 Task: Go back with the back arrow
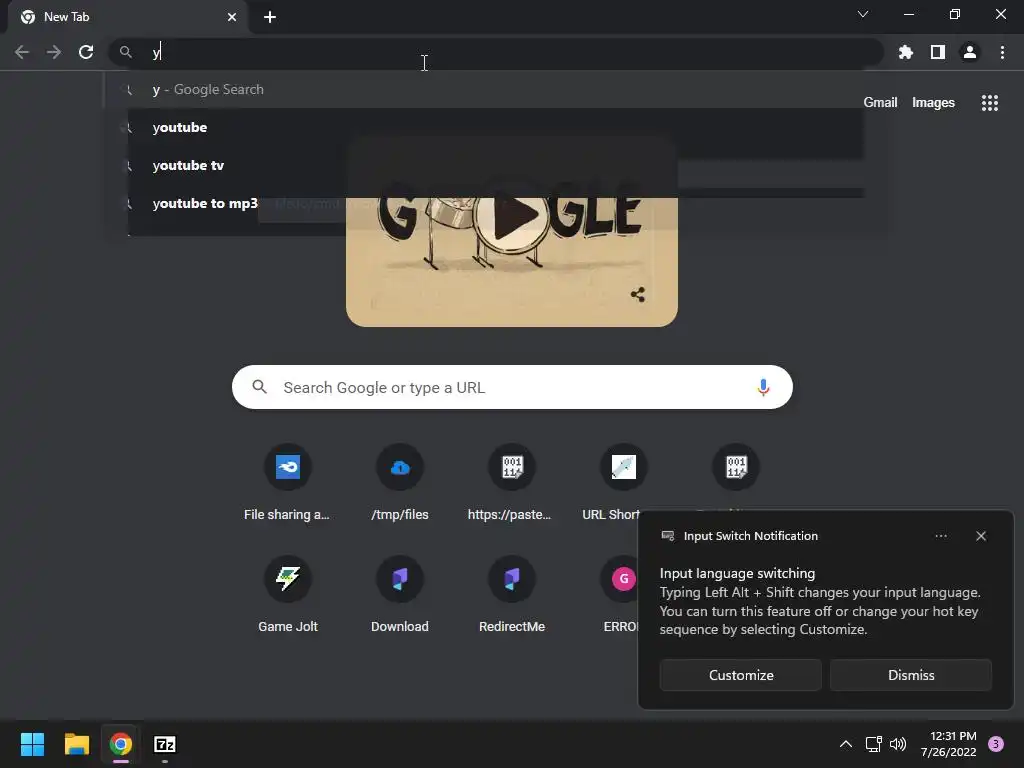coord(22,52)
